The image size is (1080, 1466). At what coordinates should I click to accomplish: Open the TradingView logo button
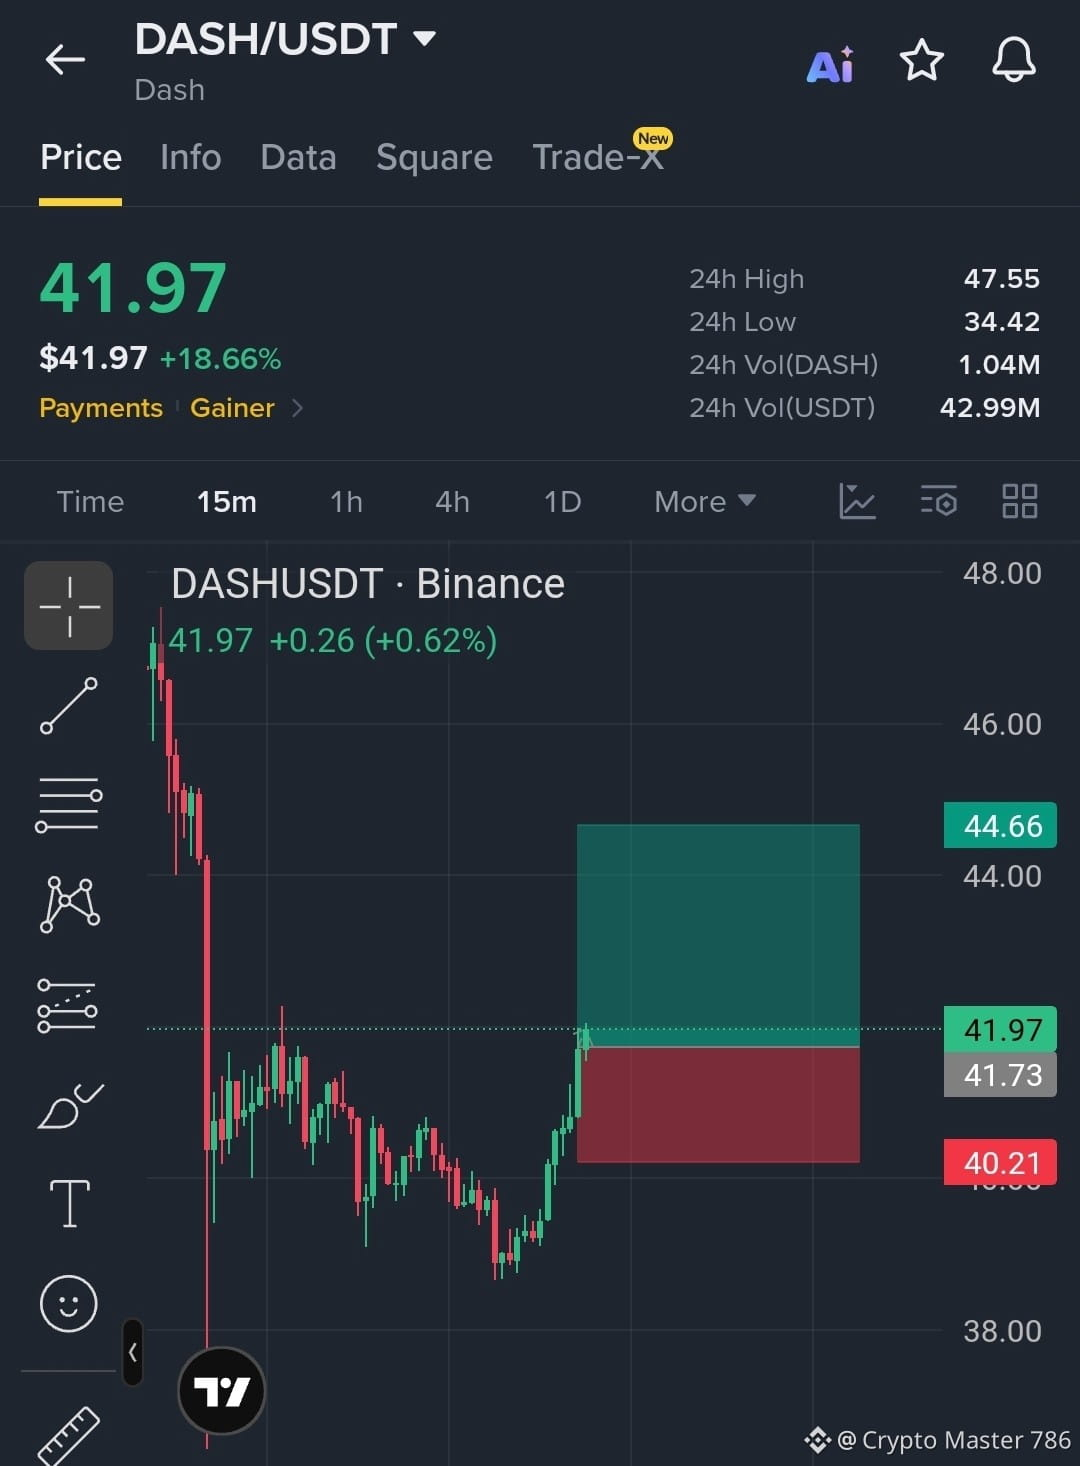[221, 1390]
